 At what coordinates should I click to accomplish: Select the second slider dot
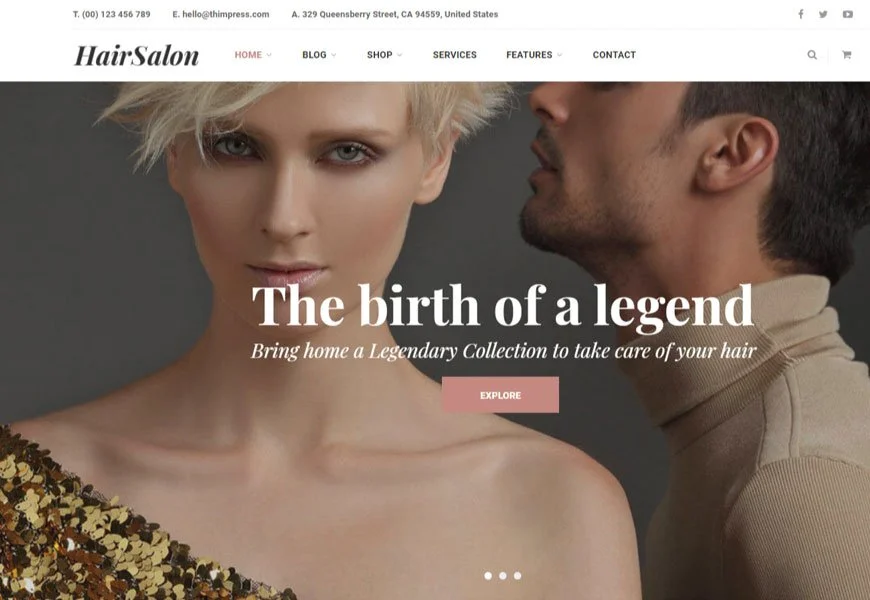coord(503,576)
